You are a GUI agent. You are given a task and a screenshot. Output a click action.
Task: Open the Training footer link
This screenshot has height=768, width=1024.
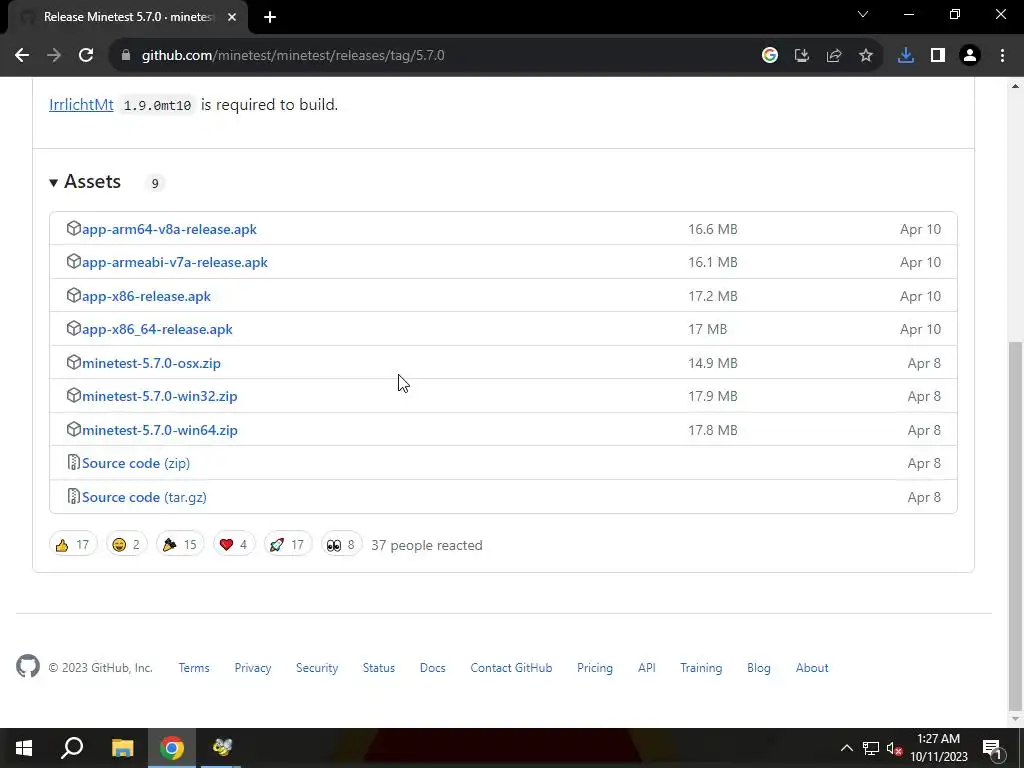click(701, 668)
